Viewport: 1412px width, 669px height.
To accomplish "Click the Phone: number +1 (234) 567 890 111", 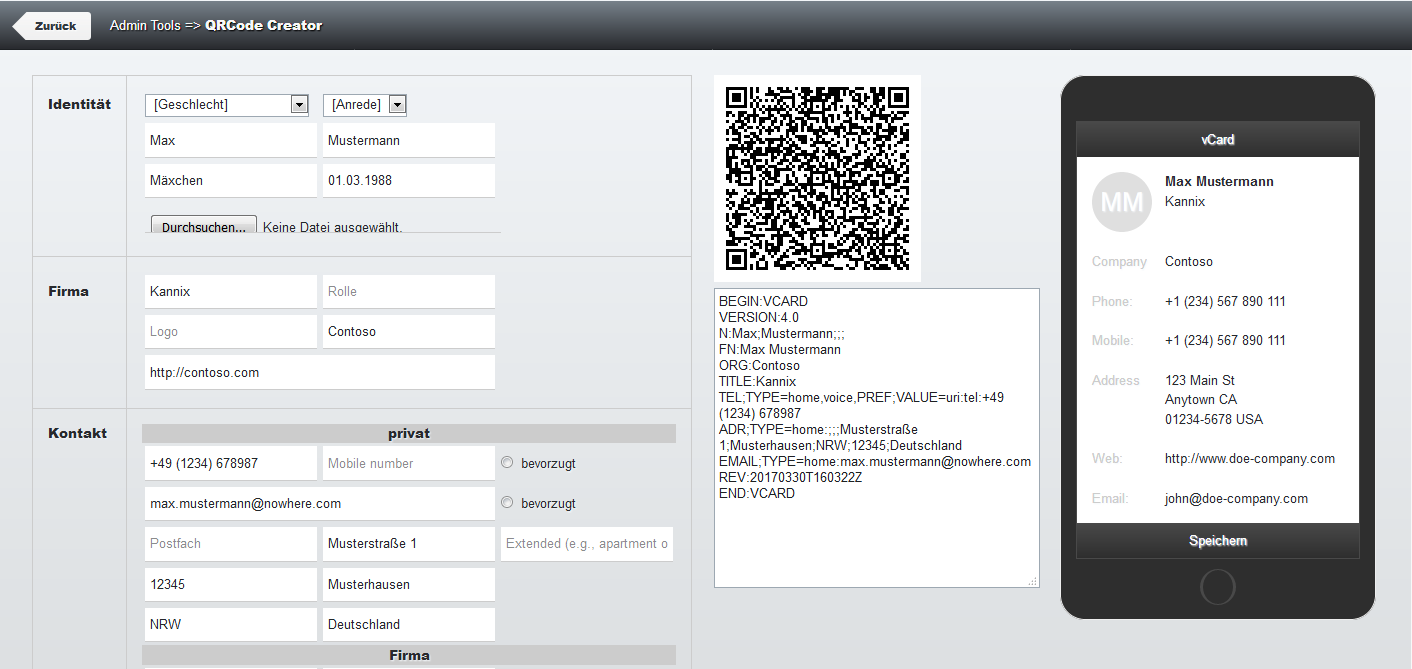I will [1225, 302].
